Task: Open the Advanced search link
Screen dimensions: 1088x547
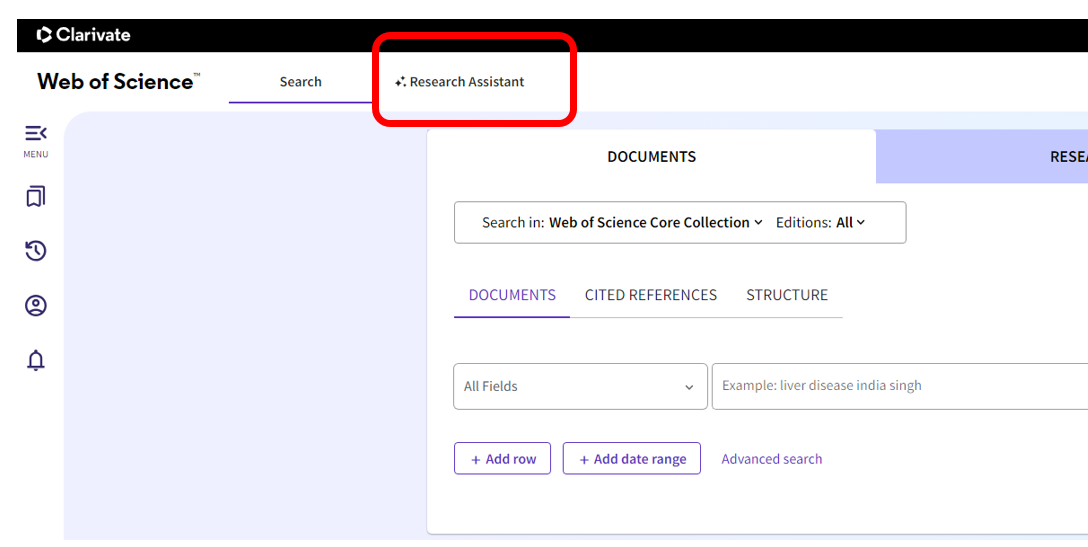Action: (x=772, y=459)
